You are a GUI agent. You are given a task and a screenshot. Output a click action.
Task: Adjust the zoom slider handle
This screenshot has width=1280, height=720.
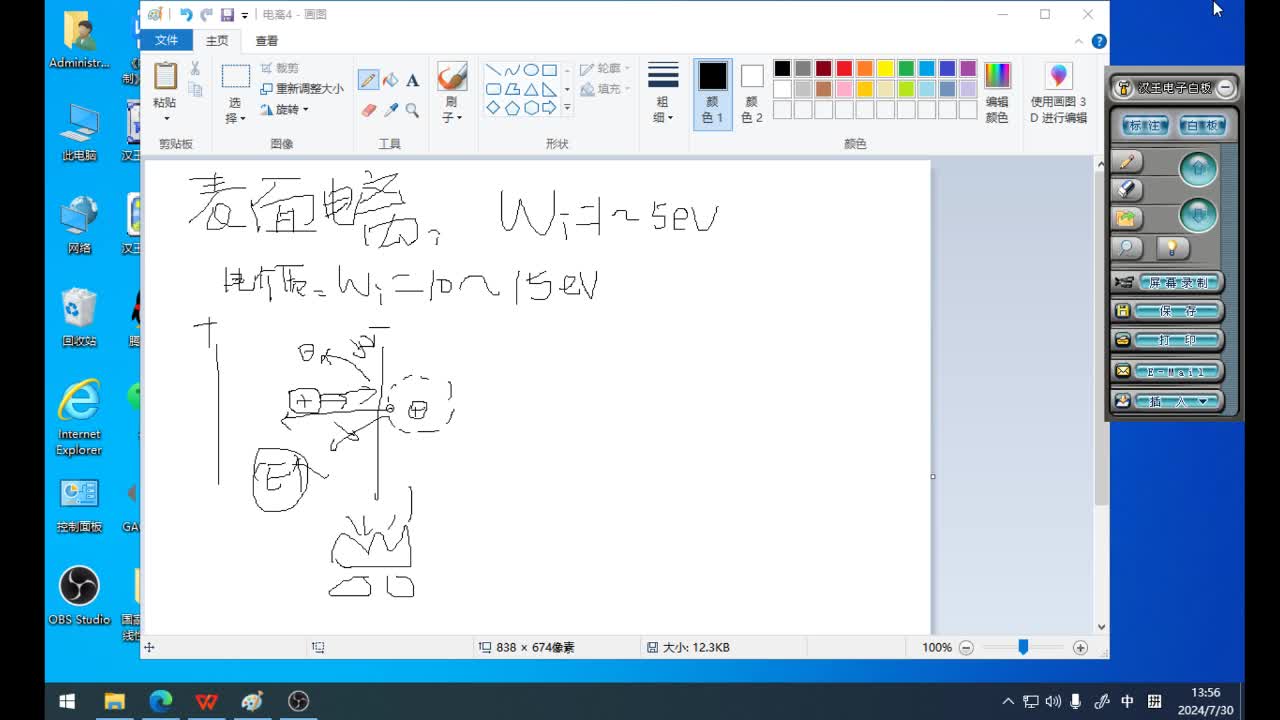1023,647
